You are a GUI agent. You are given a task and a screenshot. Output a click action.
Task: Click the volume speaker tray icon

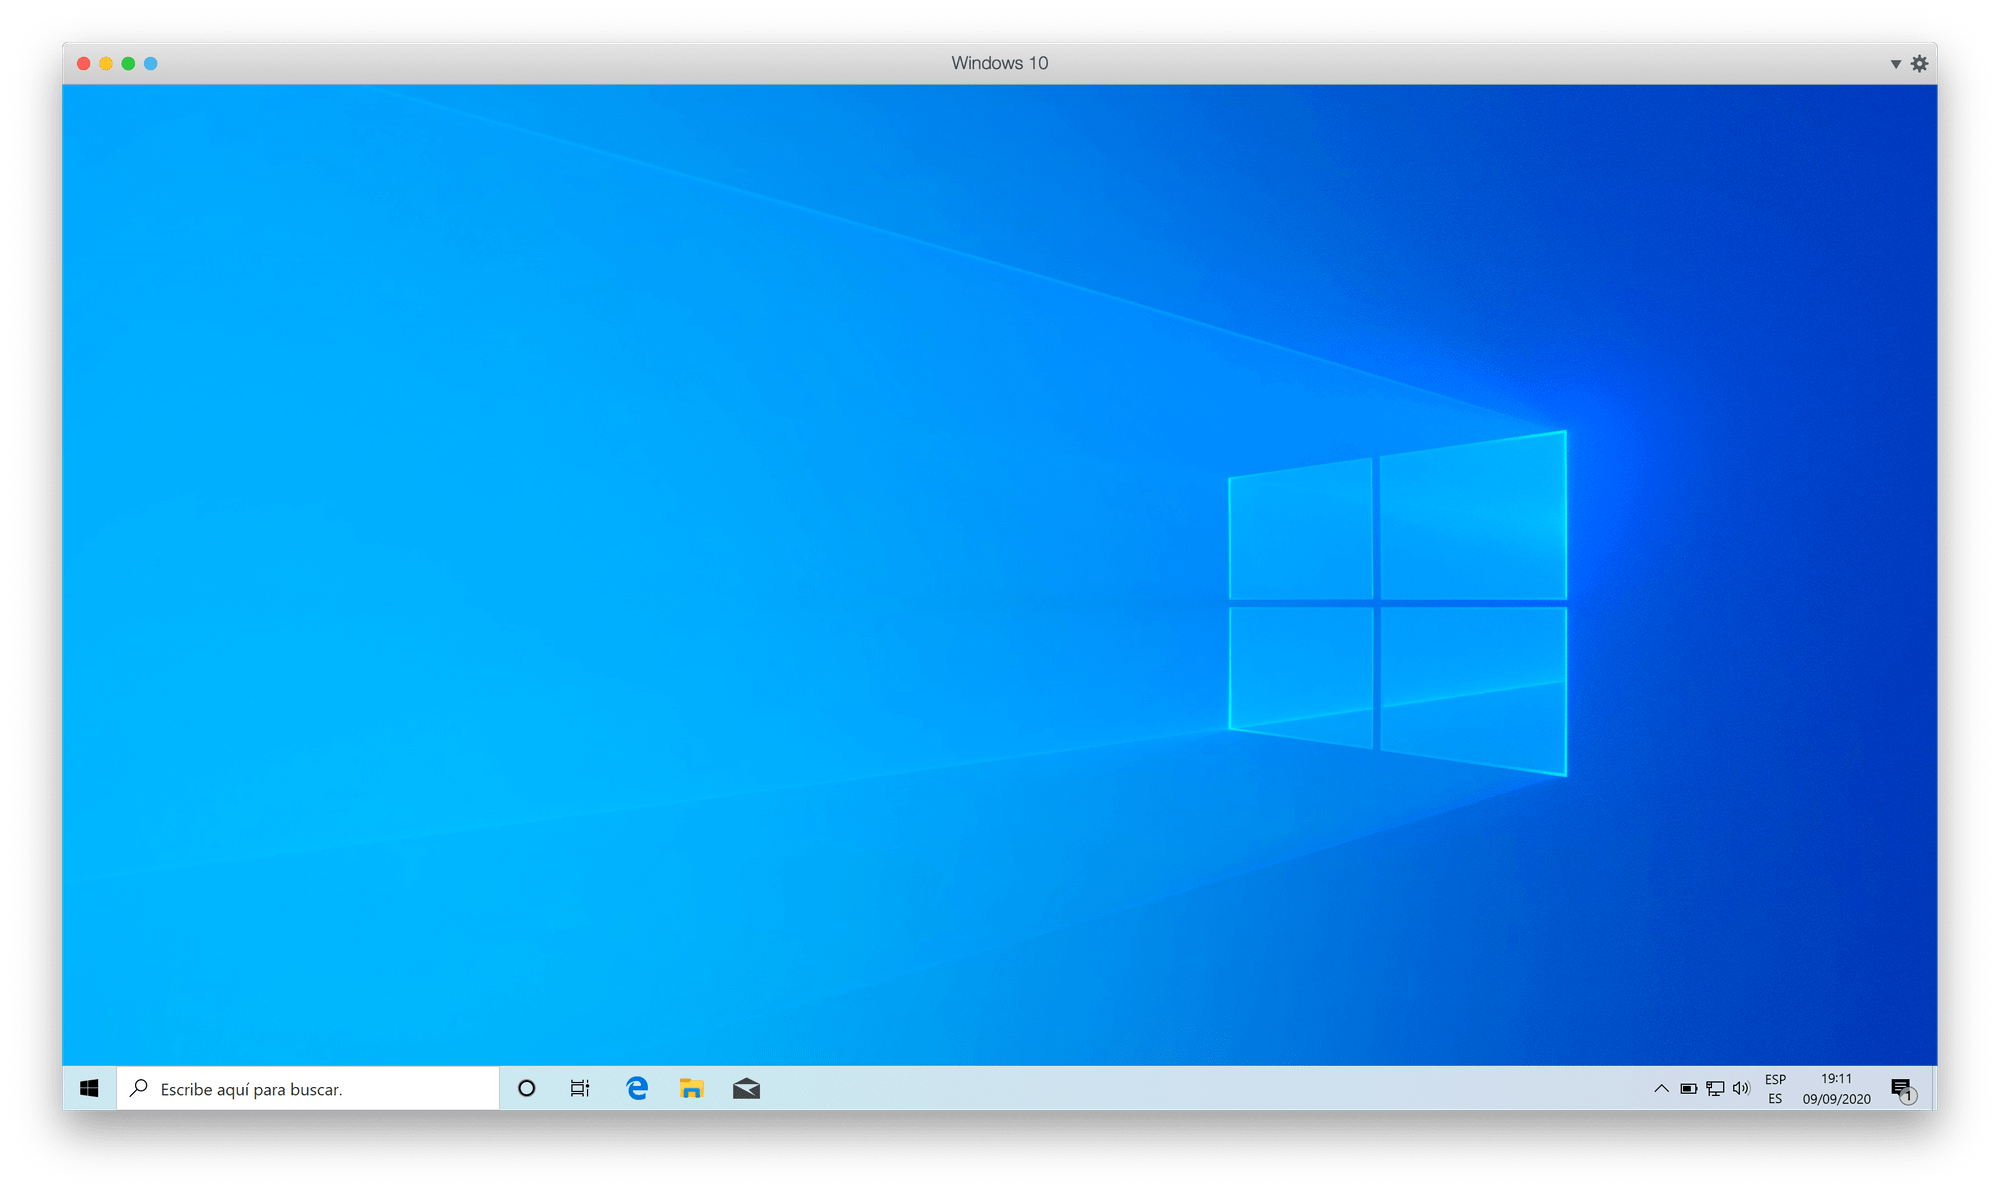pos(1741,1088)
